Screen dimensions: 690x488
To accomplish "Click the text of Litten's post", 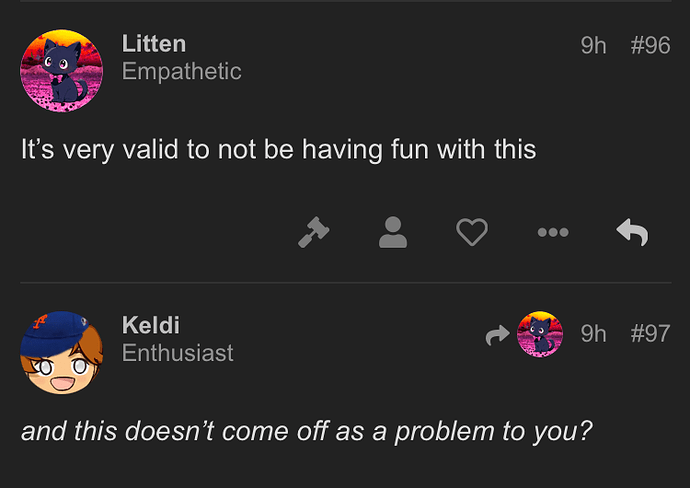I will pyautogui.click(x=279, y=150).
